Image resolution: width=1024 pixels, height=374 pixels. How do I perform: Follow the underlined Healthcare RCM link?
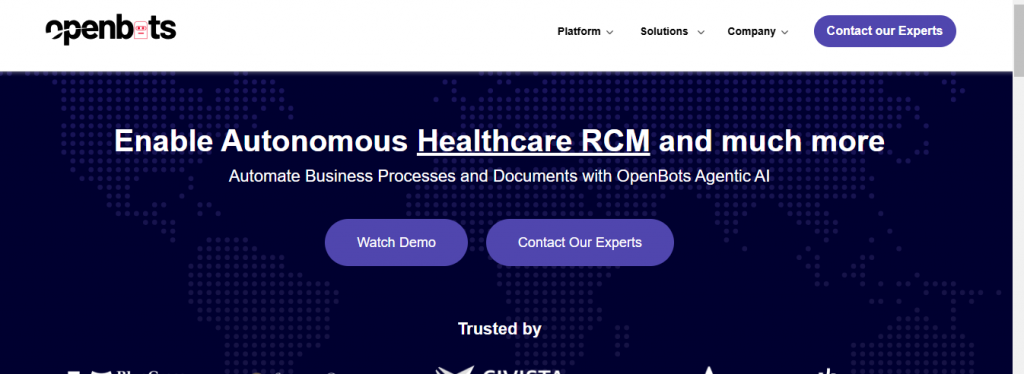click(534, 141)
